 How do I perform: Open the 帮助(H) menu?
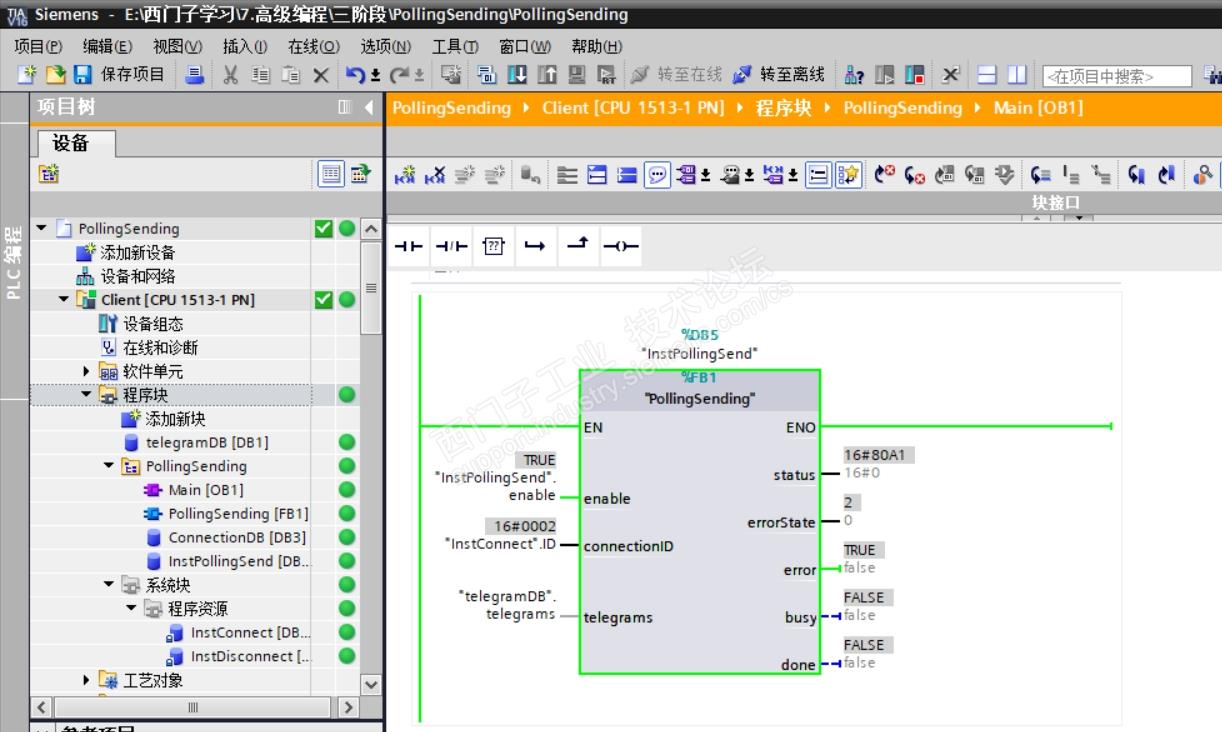pyautogui.click(x=596, y=46)
